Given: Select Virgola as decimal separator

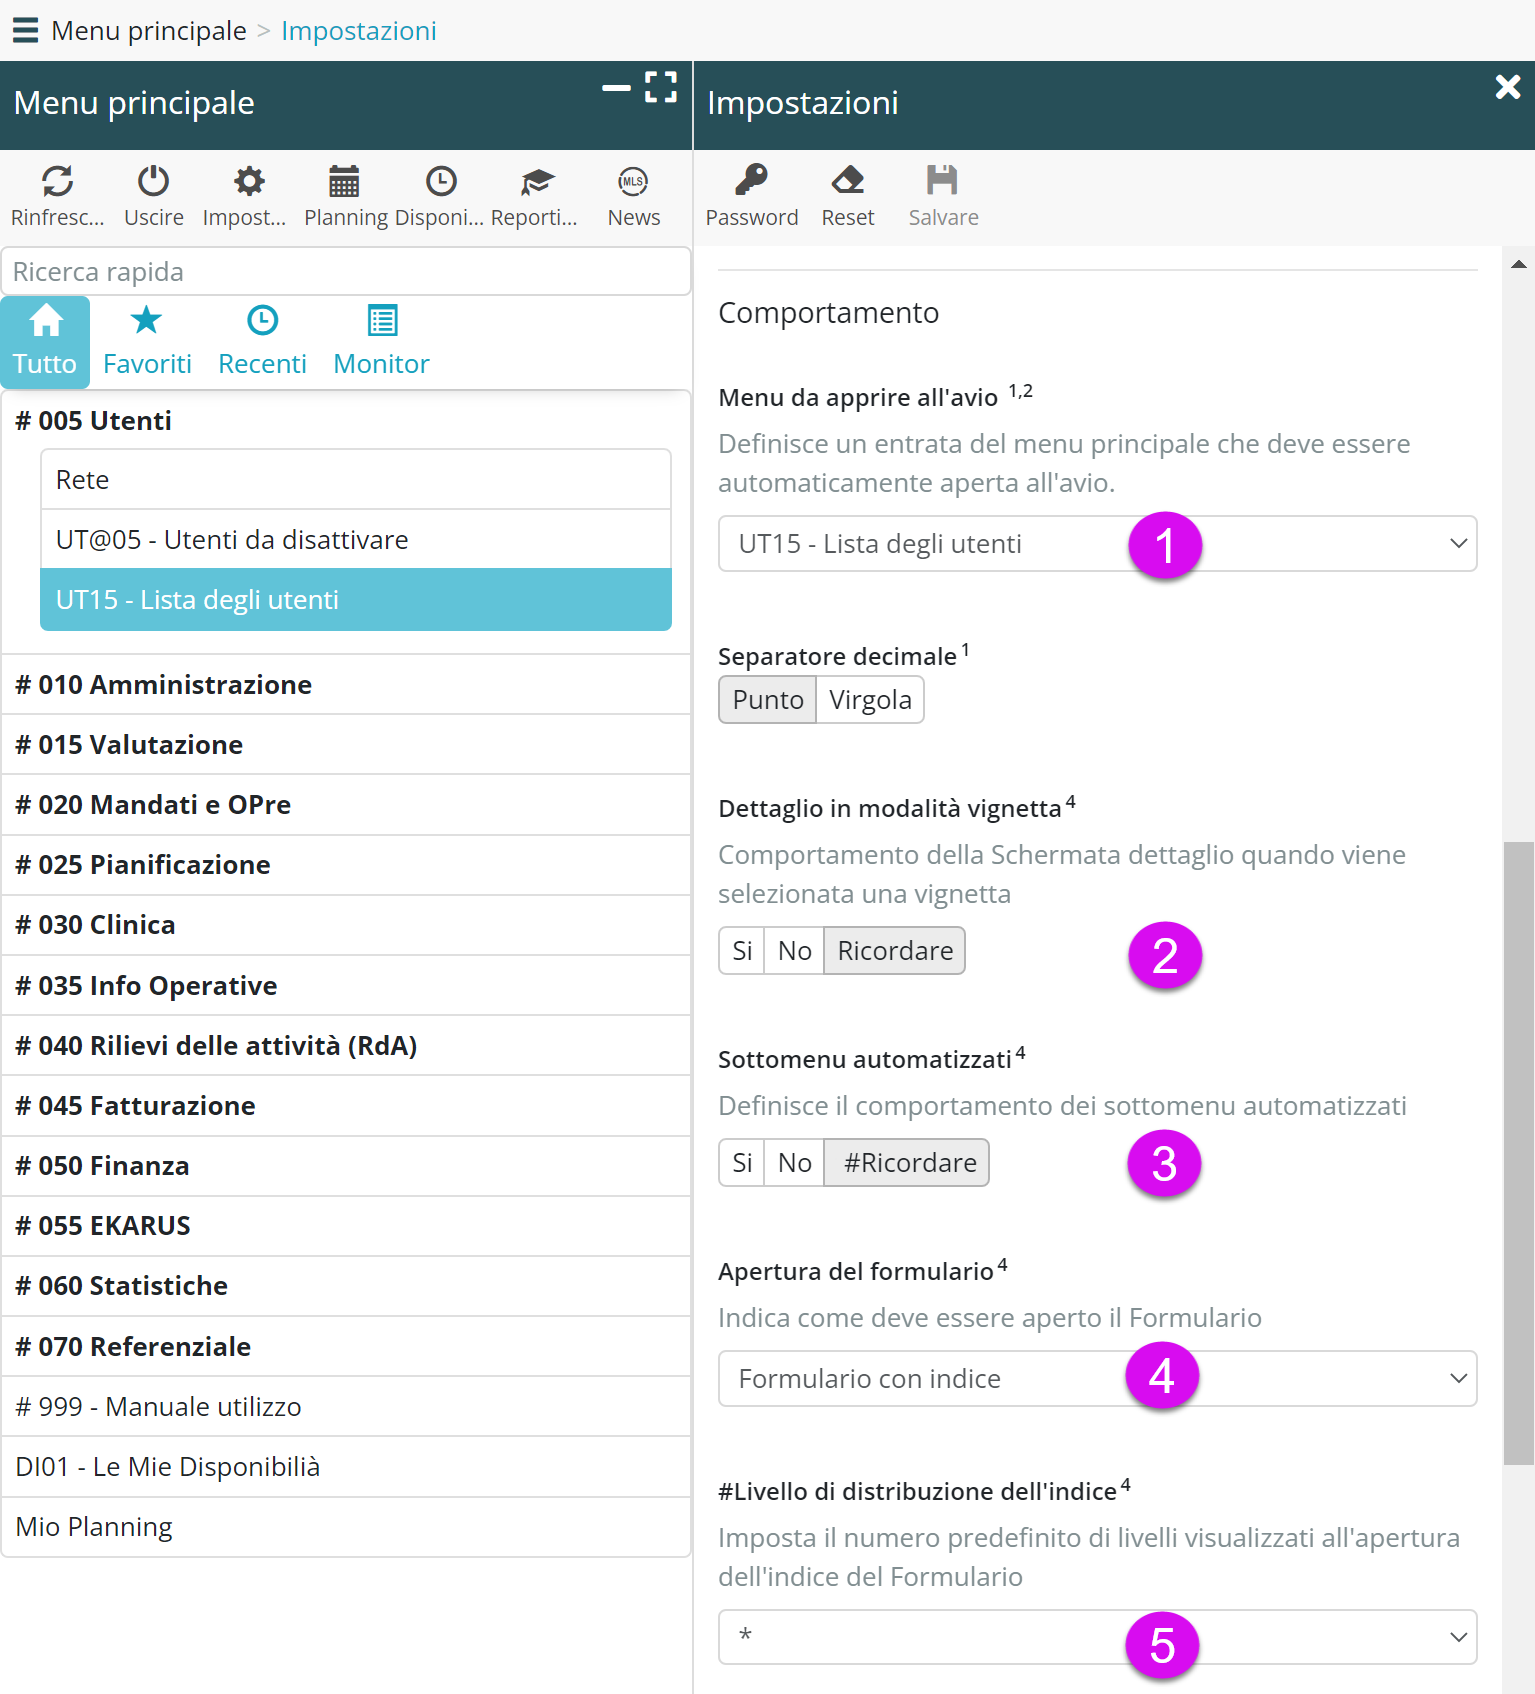Looking at the screenshot, I should click(x=869, y=700).
